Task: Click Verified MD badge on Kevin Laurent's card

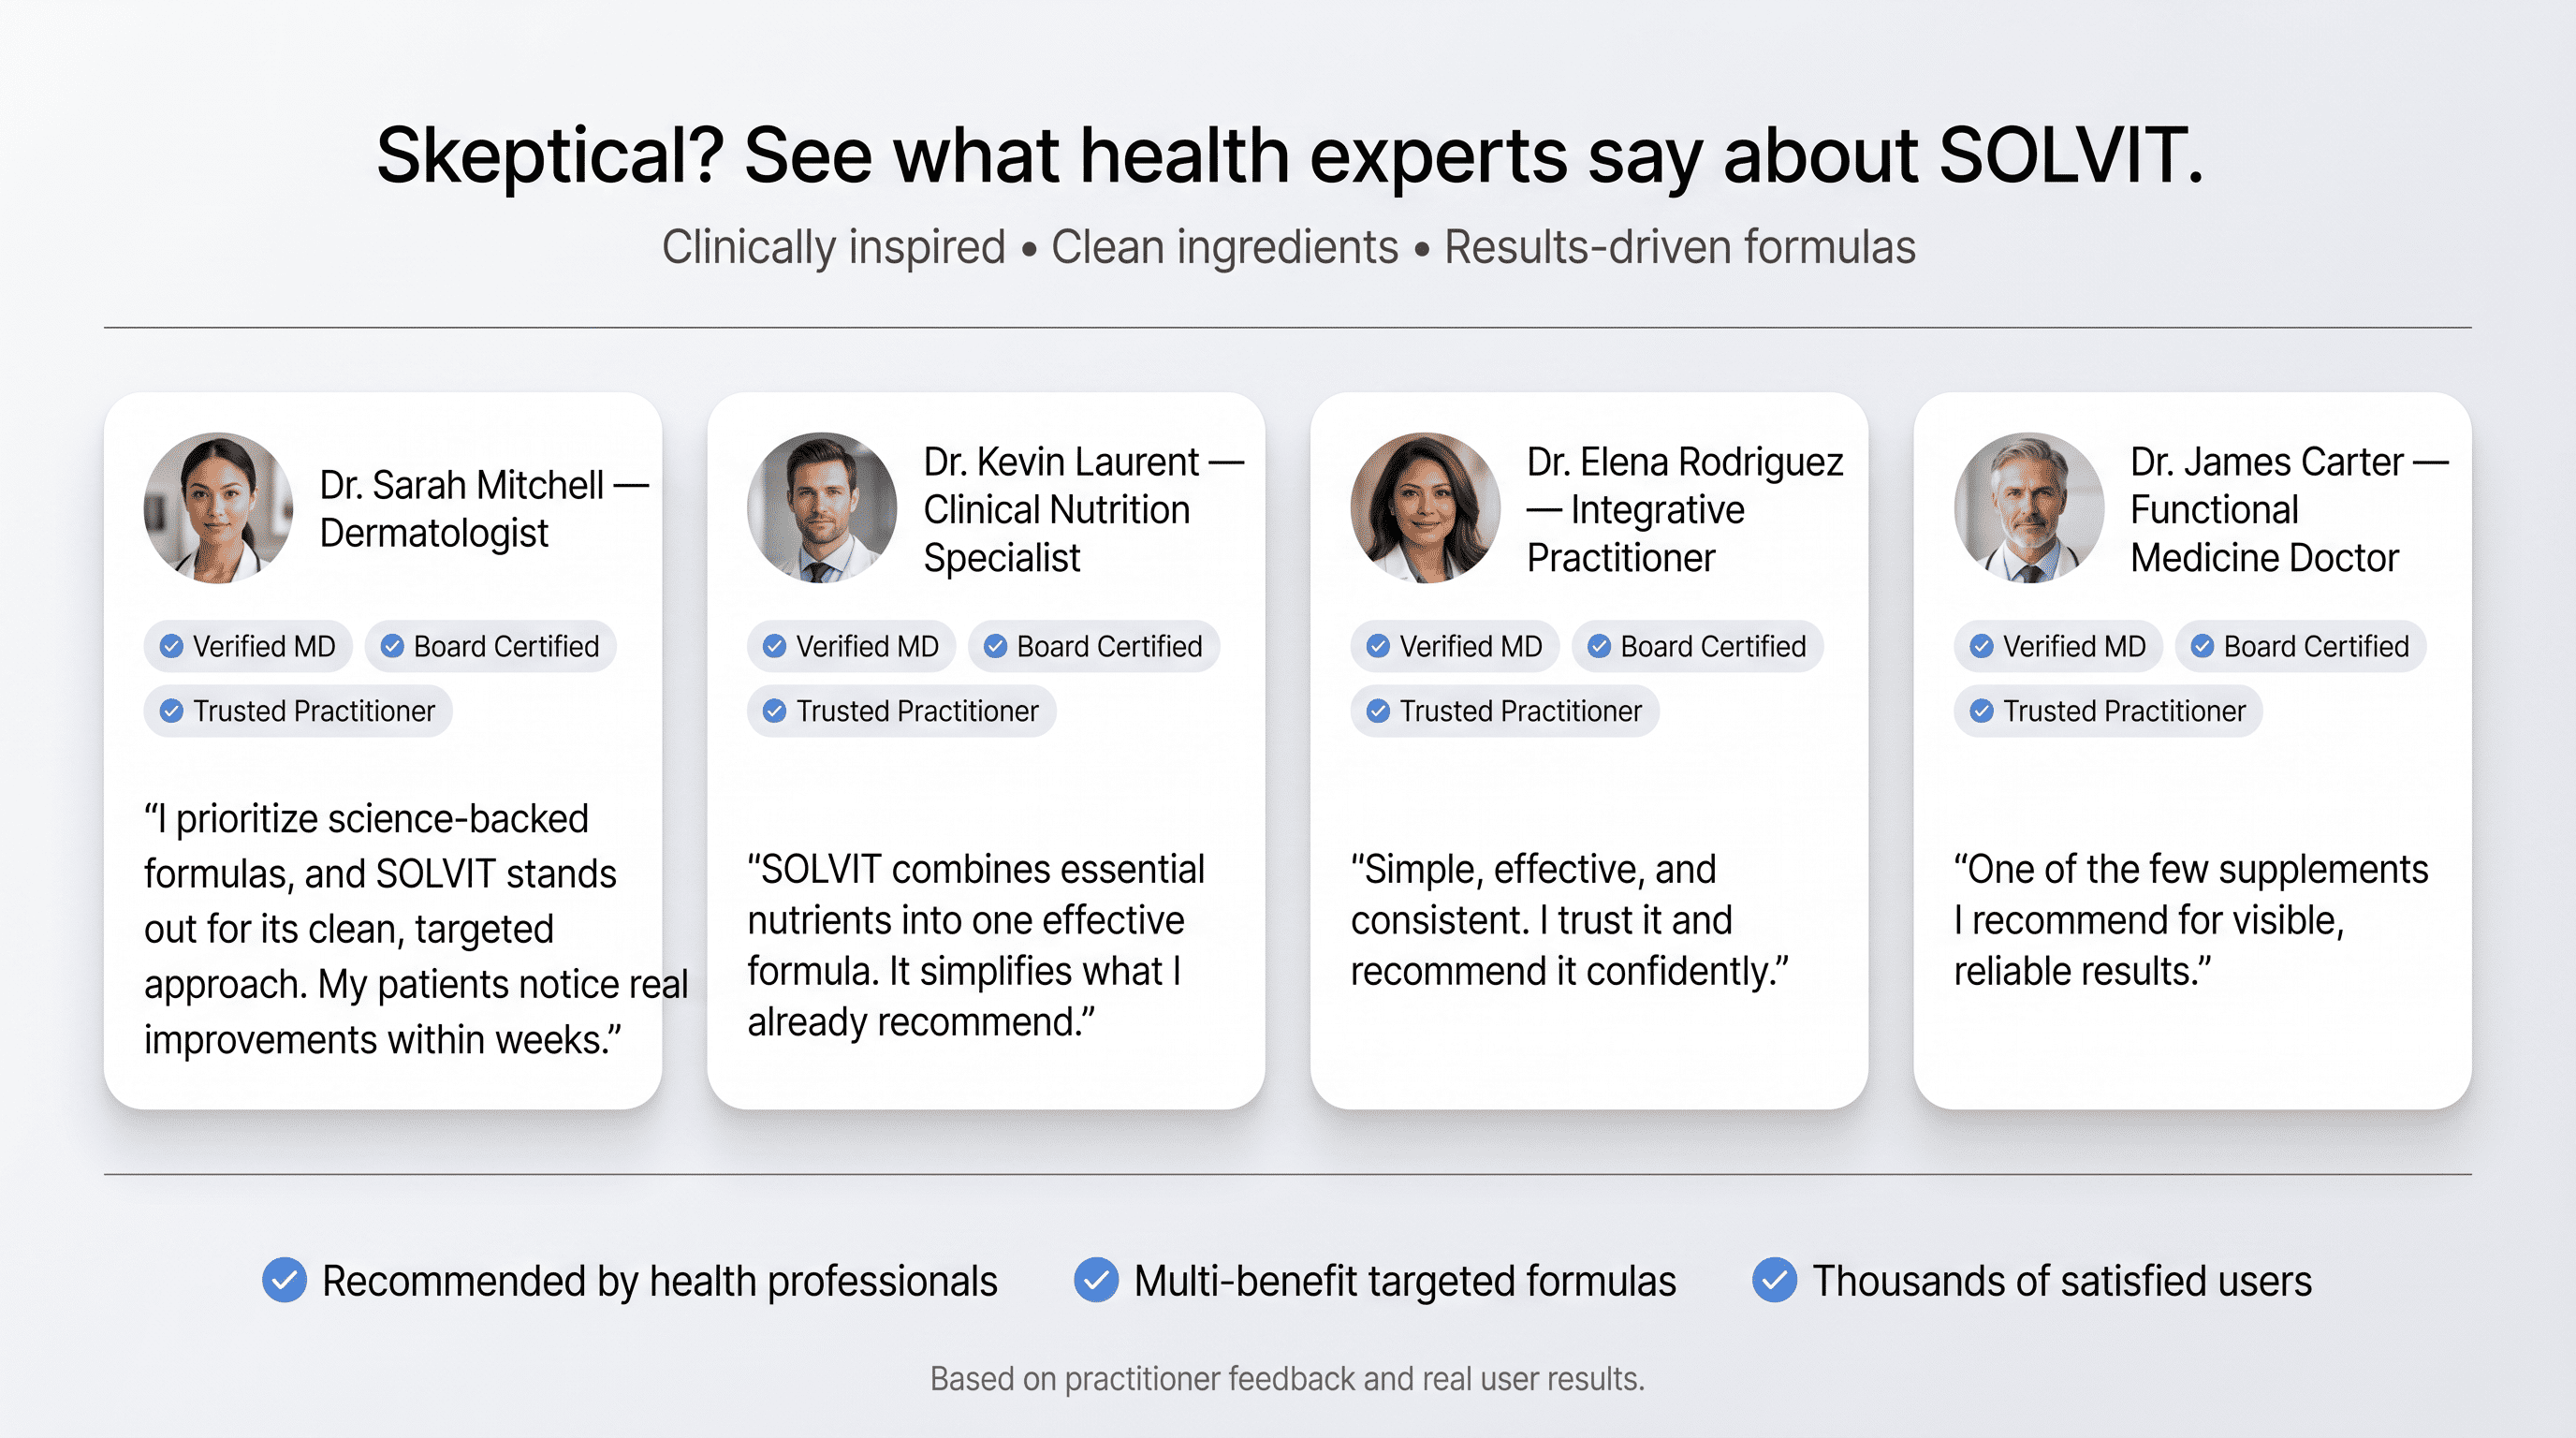Action: click(851, 646)
